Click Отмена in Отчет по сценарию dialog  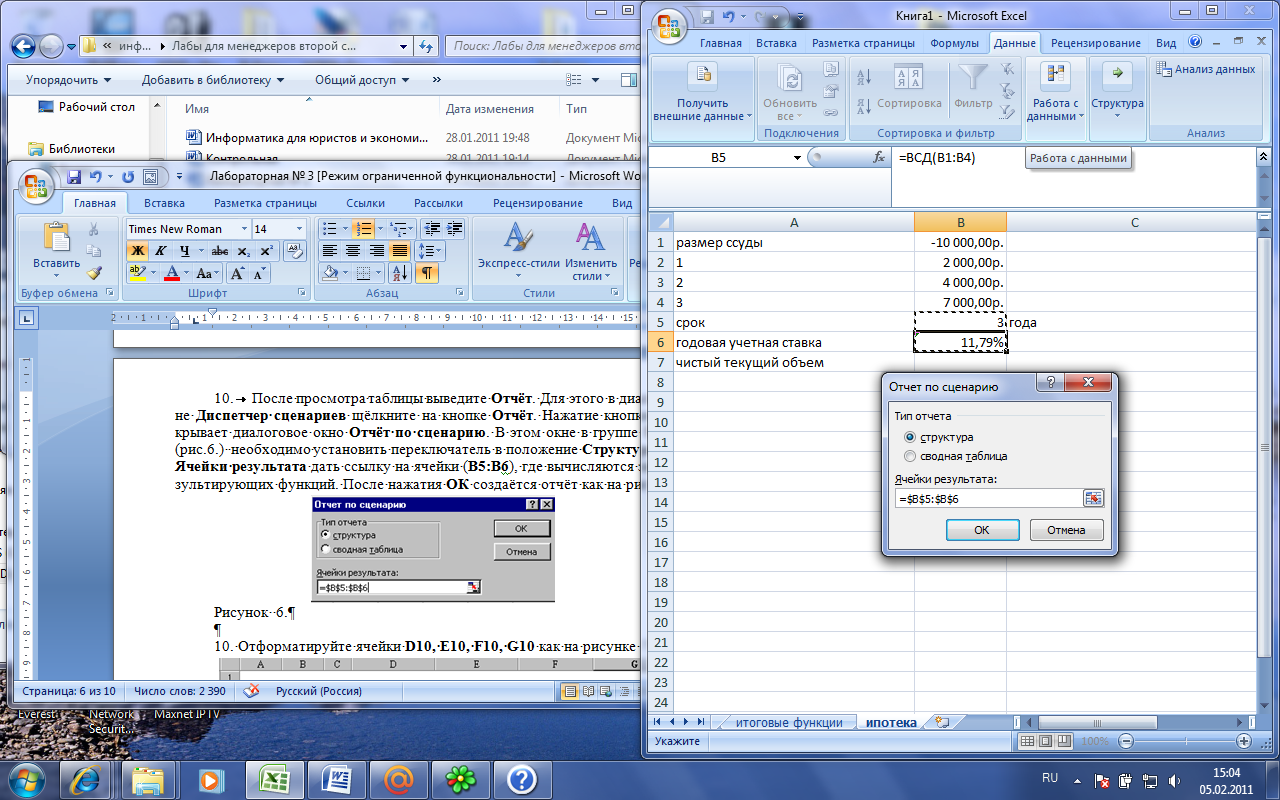1066,530
